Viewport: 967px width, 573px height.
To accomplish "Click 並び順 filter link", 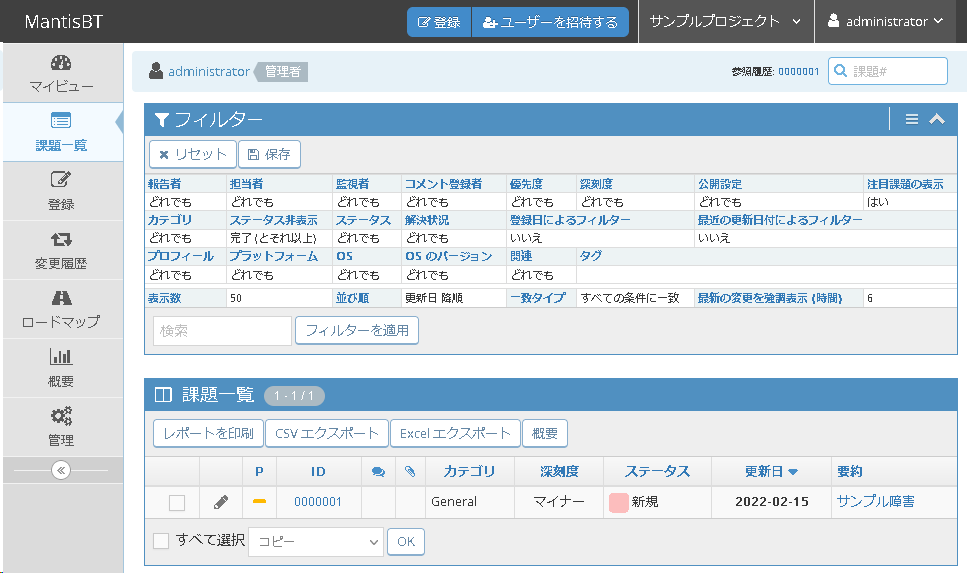I will pos(352,298).
